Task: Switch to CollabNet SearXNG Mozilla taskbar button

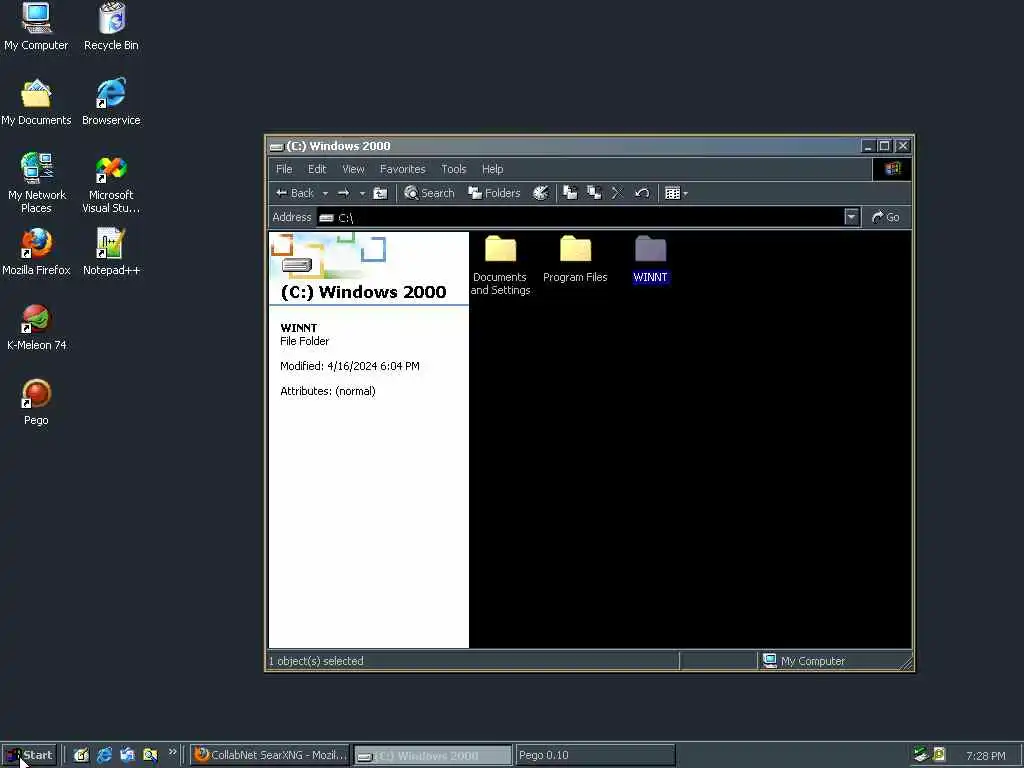Action: [x=270, y=755]
